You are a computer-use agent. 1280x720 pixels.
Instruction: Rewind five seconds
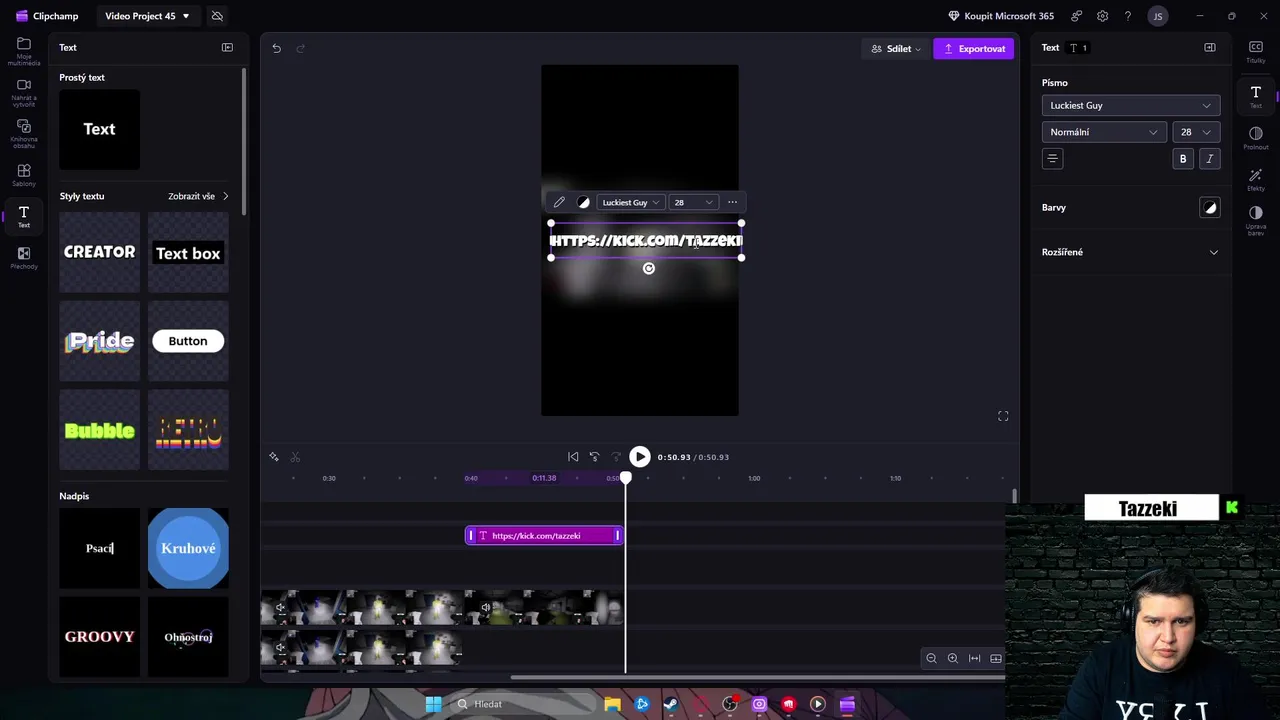594,457
